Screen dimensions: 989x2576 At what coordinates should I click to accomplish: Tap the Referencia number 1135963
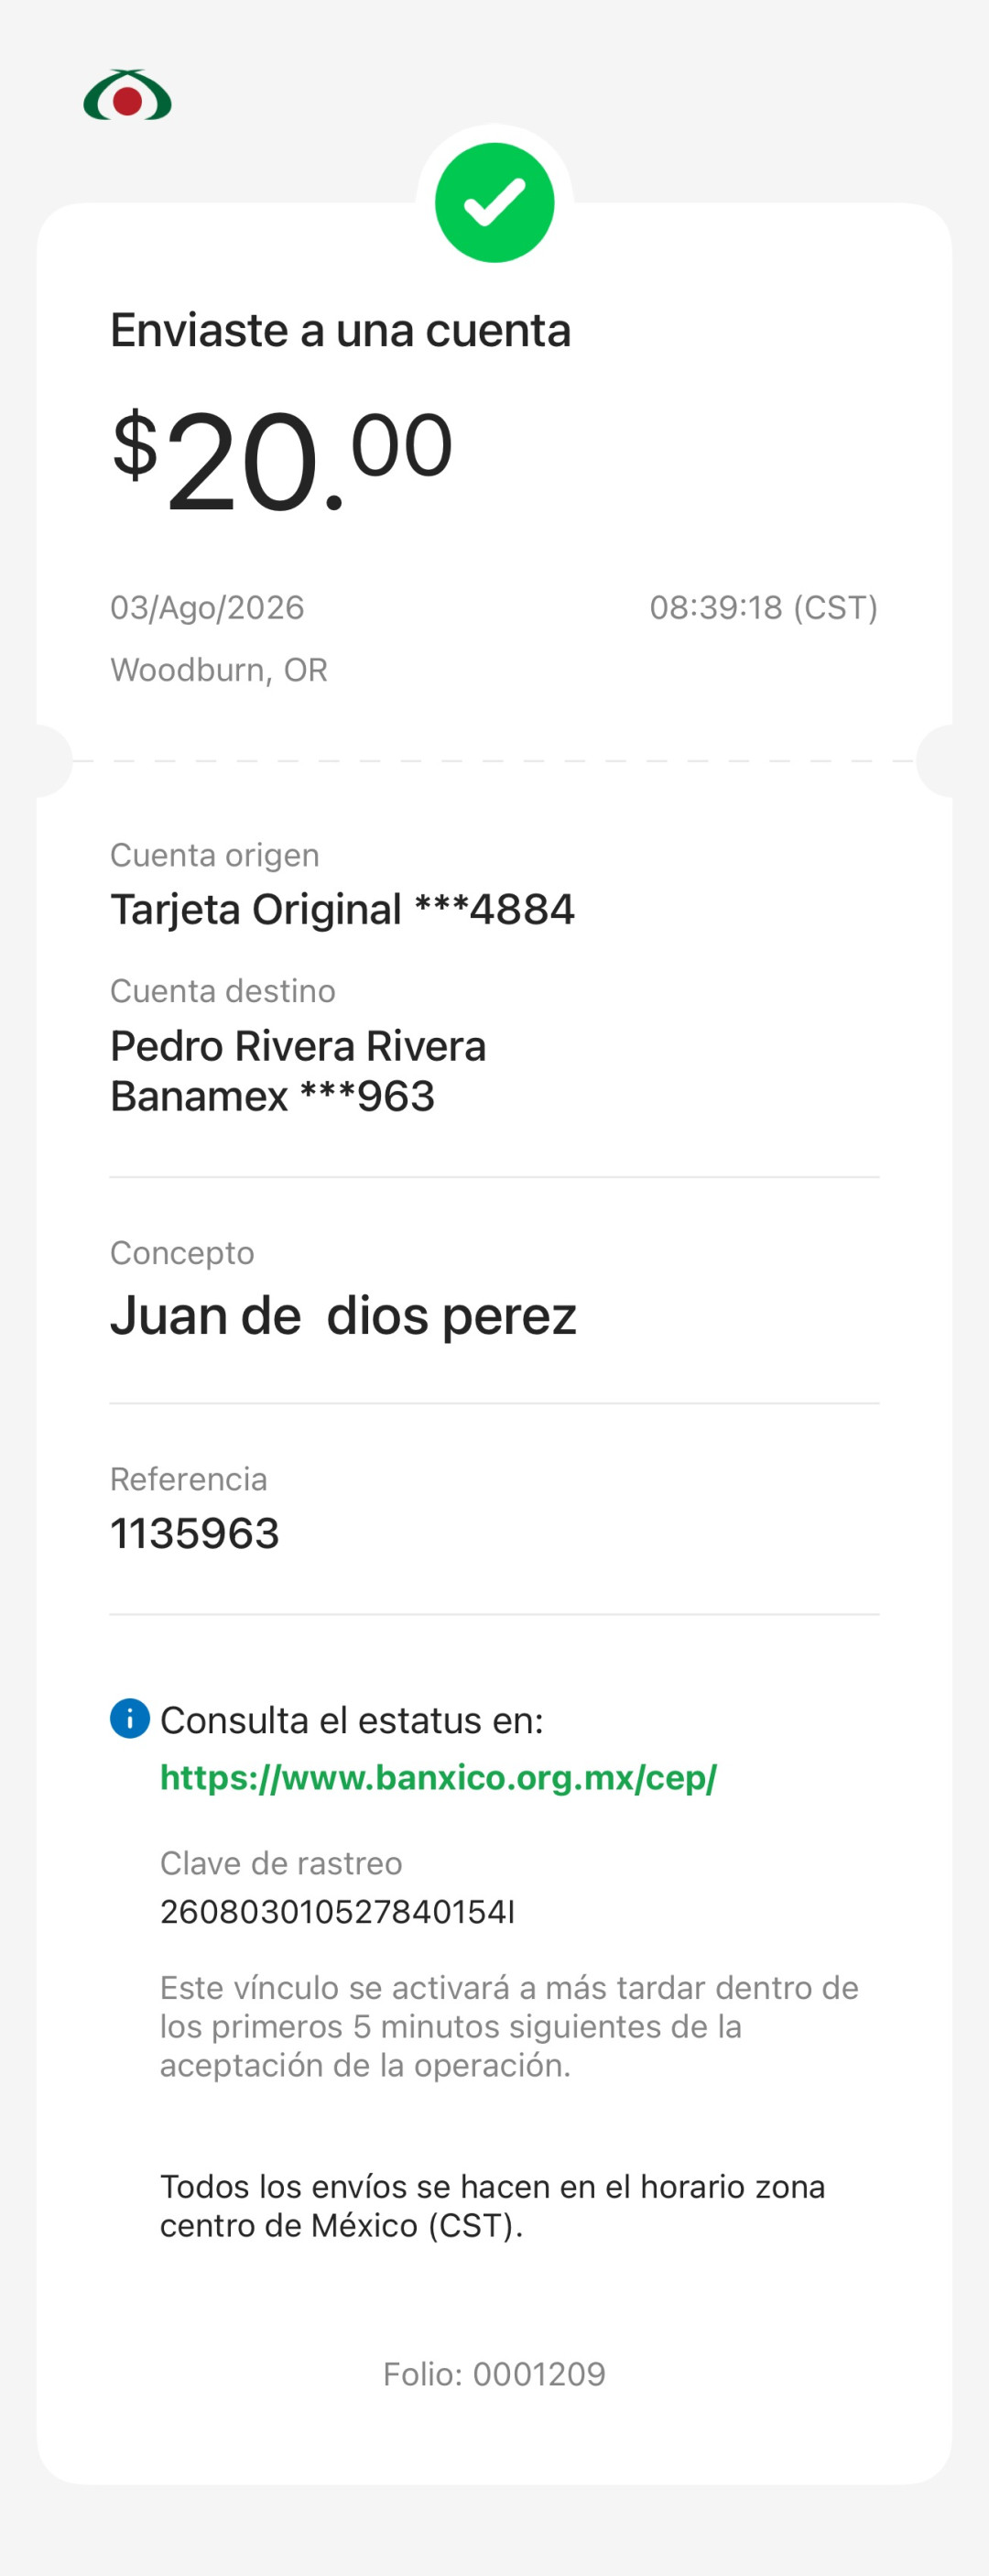click(194, 1533)
